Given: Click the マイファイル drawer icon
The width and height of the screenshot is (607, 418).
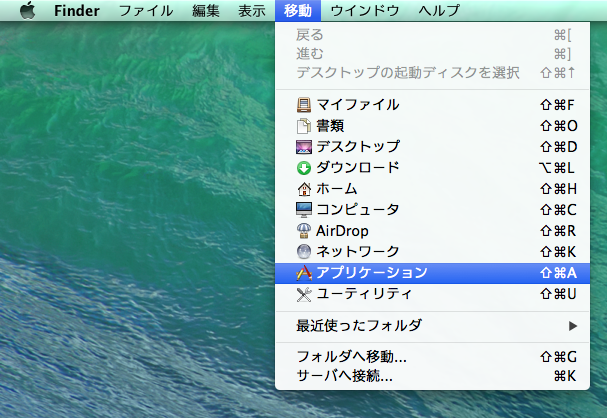Looking at the screenshot, I should coord(304,105).
